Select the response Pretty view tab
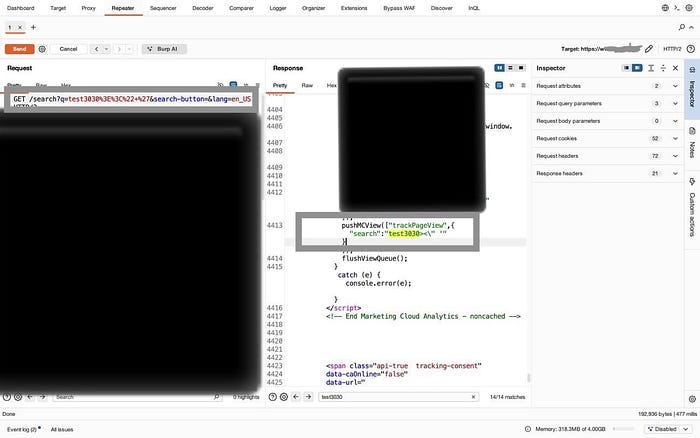 point(280,85)
